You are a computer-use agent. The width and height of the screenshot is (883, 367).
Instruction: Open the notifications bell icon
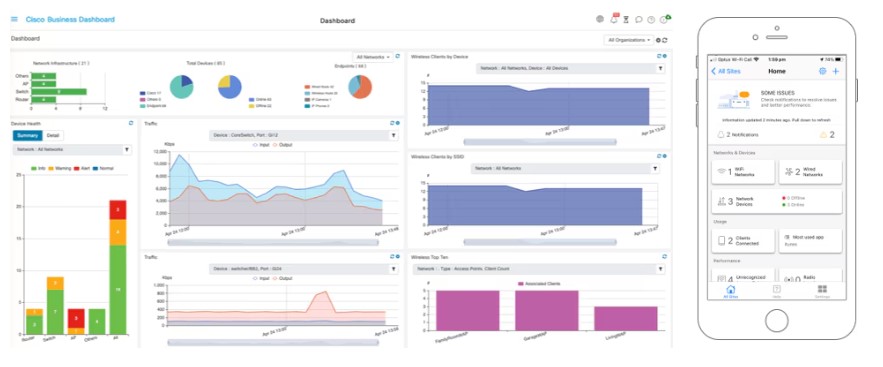(614, 19)
